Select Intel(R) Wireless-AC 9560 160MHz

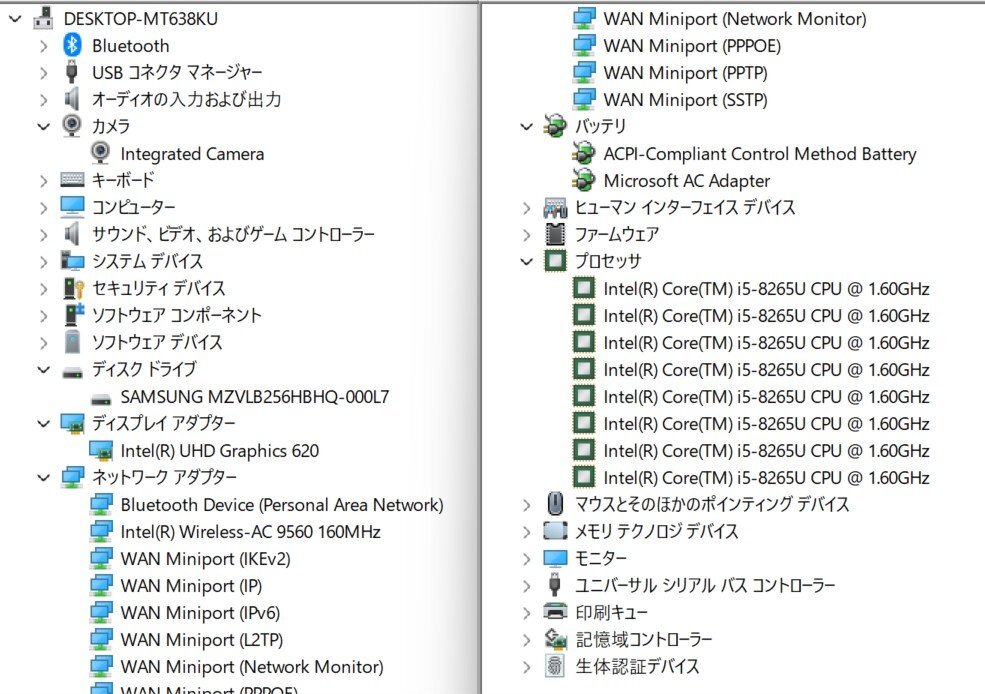coord(250,532)
